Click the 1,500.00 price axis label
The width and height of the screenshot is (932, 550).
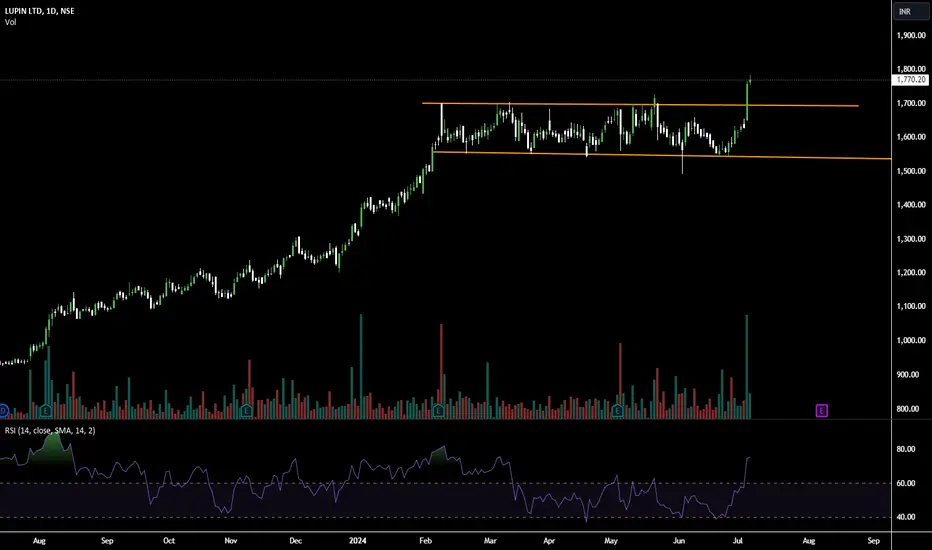911,171
